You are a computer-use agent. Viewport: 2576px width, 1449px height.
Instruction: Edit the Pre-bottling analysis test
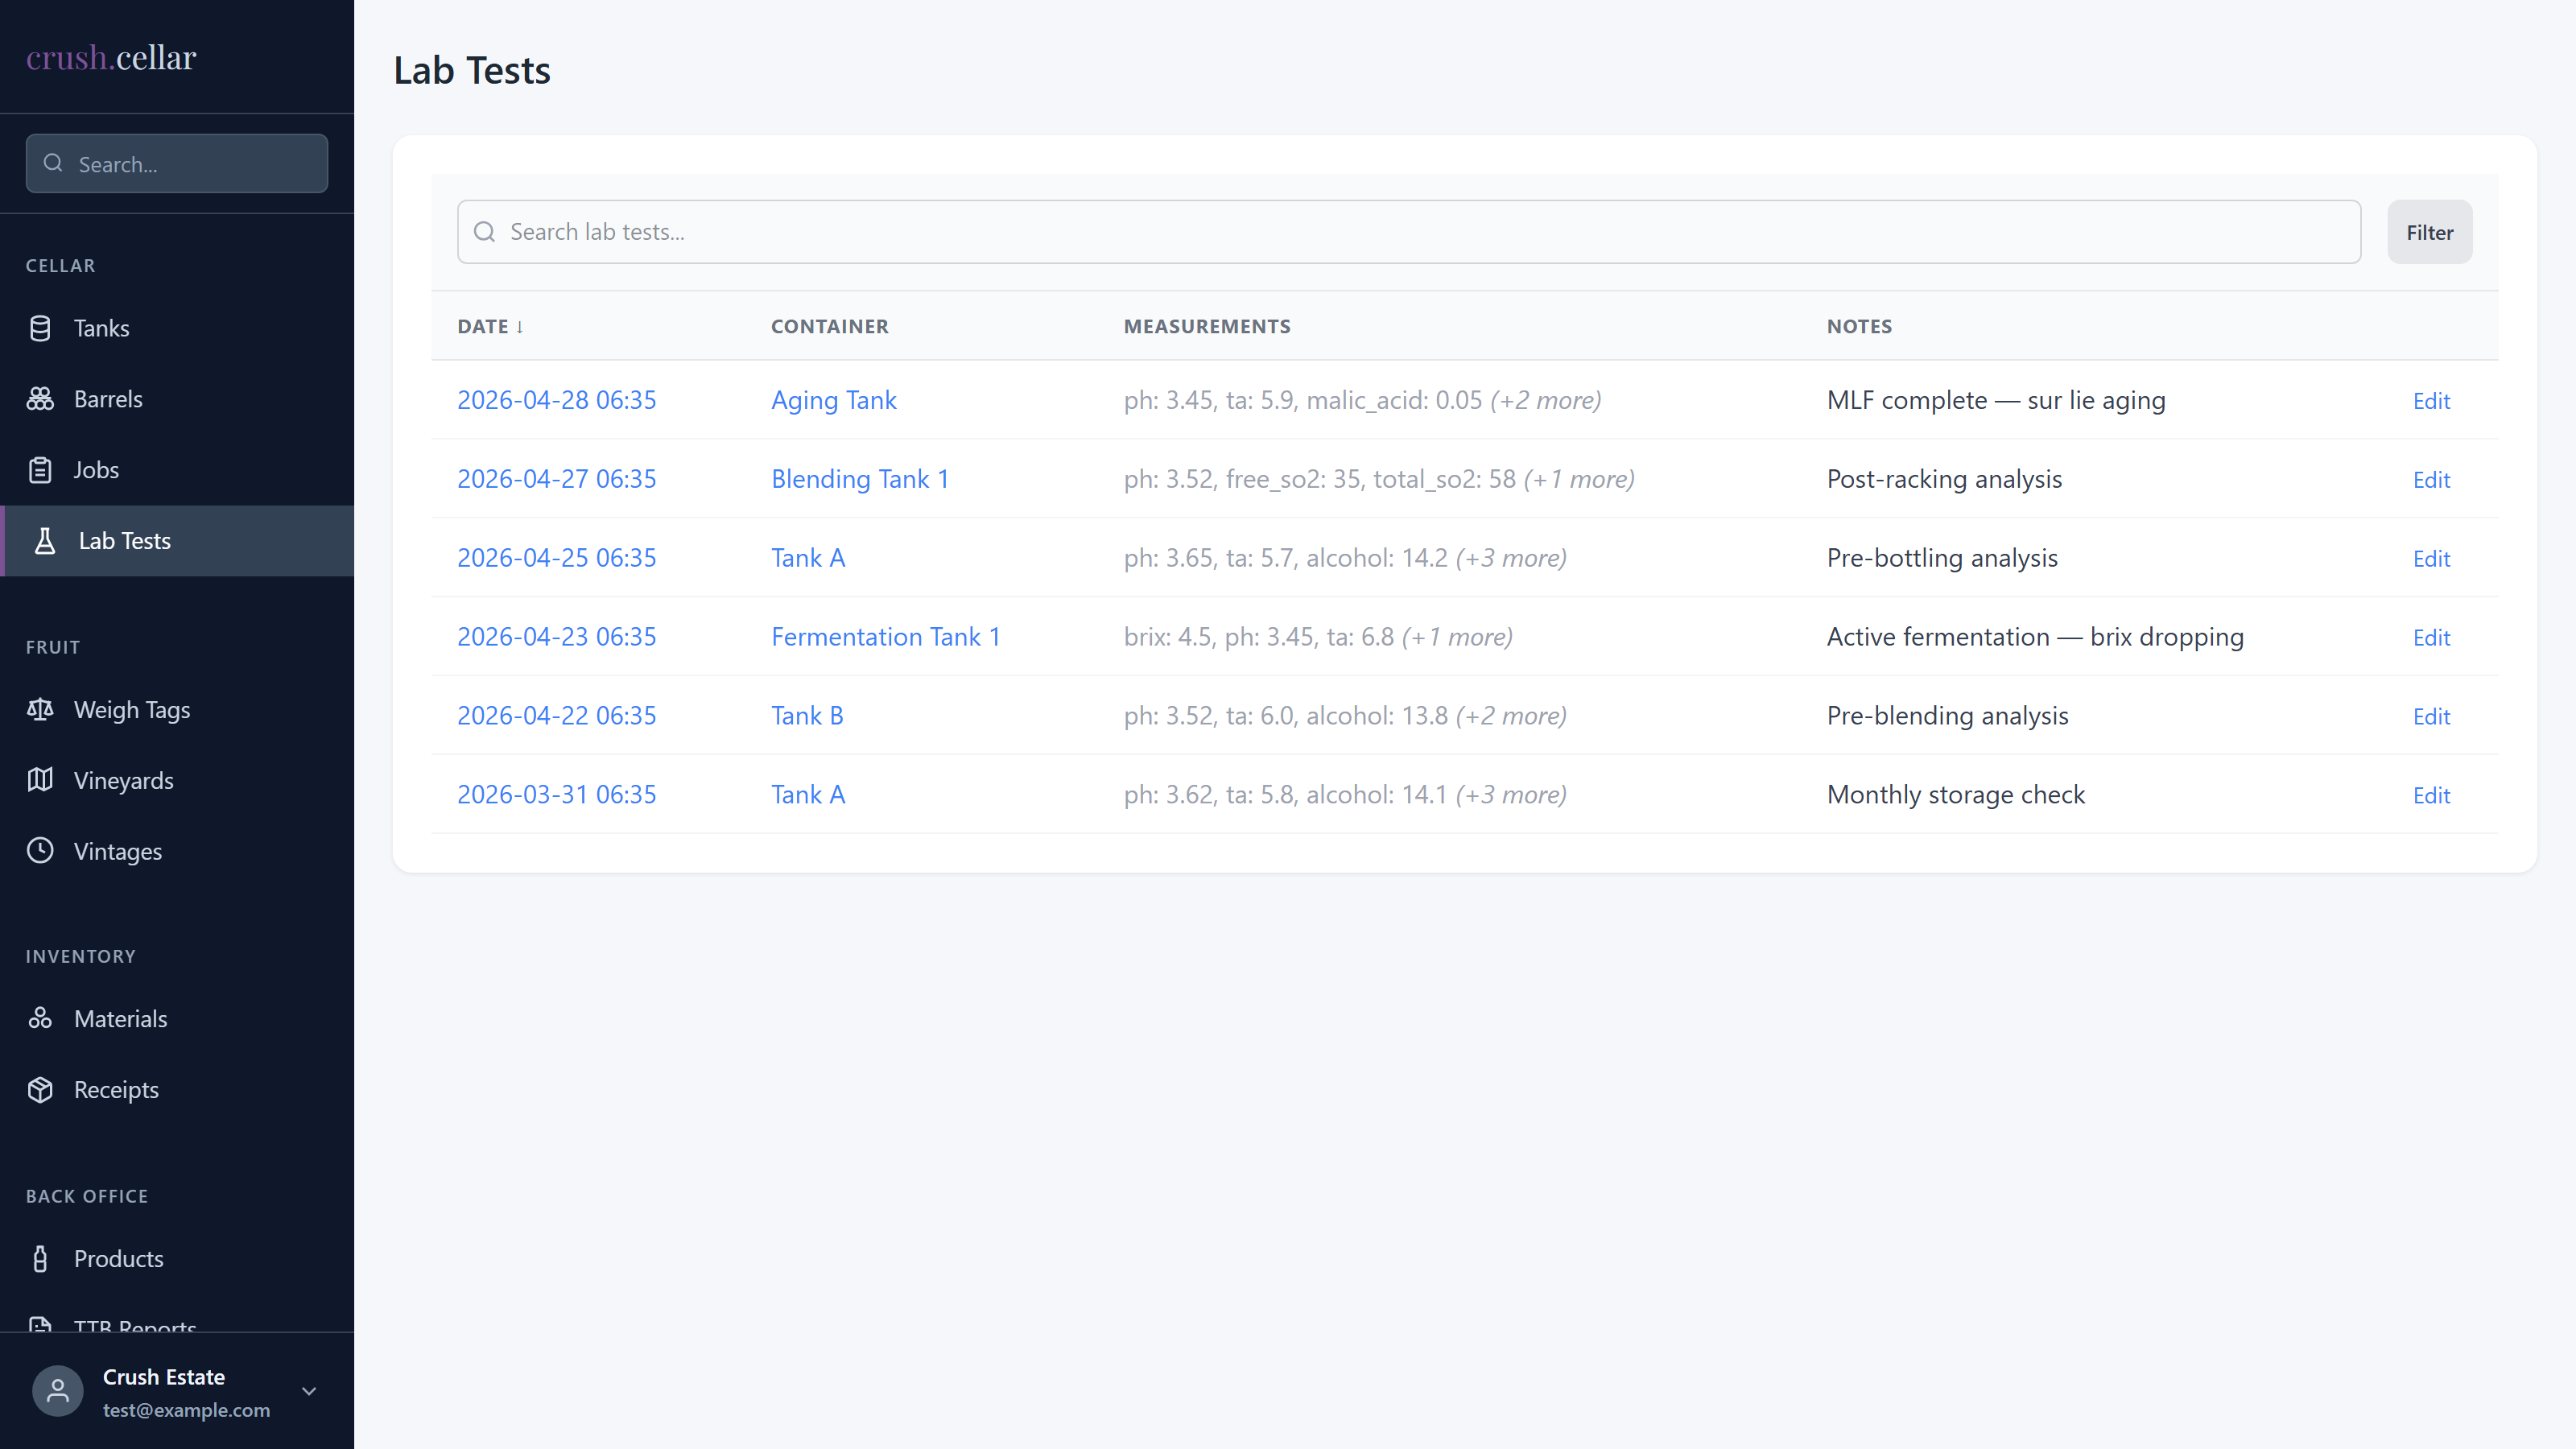[2431, 559]
